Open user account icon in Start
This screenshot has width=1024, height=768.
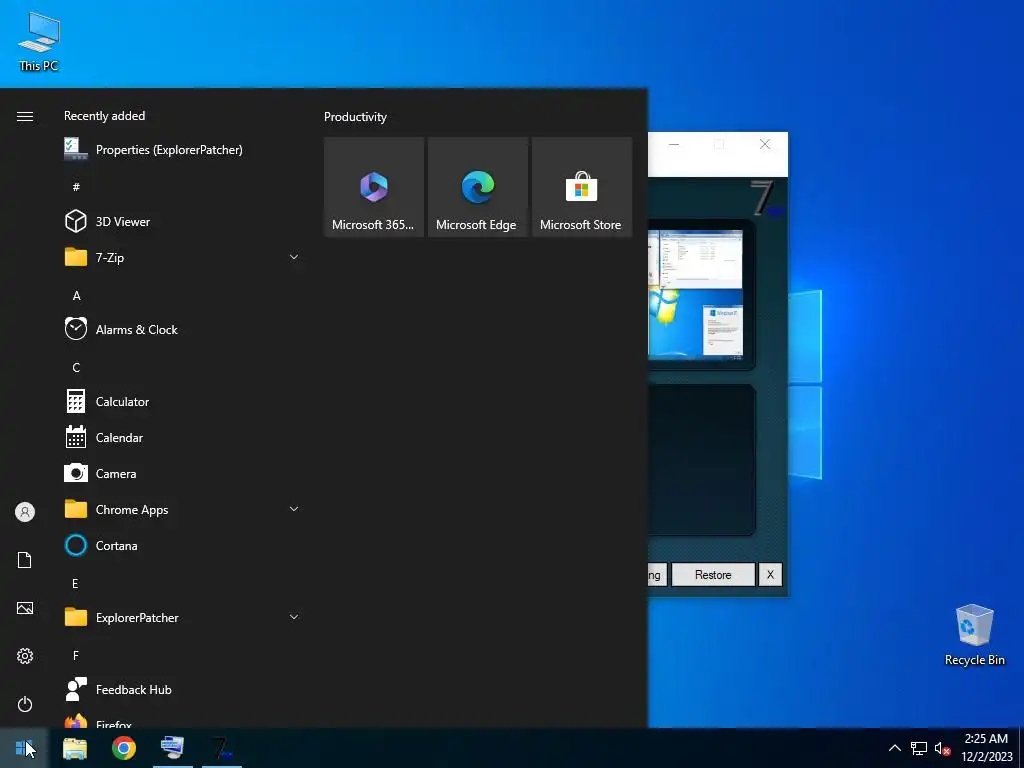[x=25, y=512]
